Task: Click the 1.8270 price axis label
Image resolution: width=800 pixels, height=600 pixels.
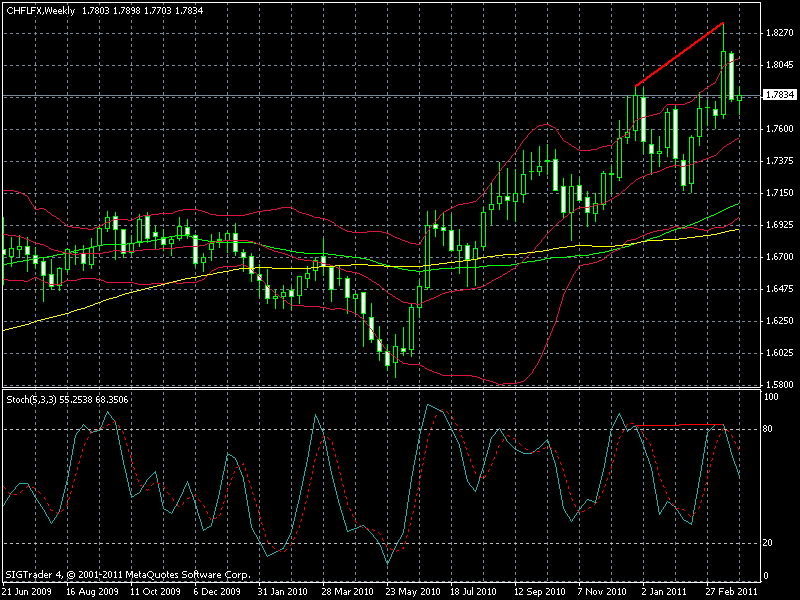Action: pos(780,33)
